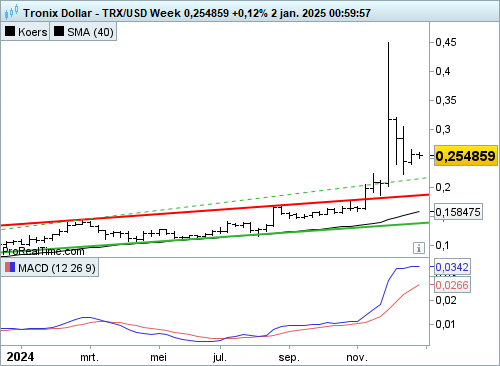Click the 0,01 MACD axis label
Viewport: 500px width, 366px height.
[446, 324]
